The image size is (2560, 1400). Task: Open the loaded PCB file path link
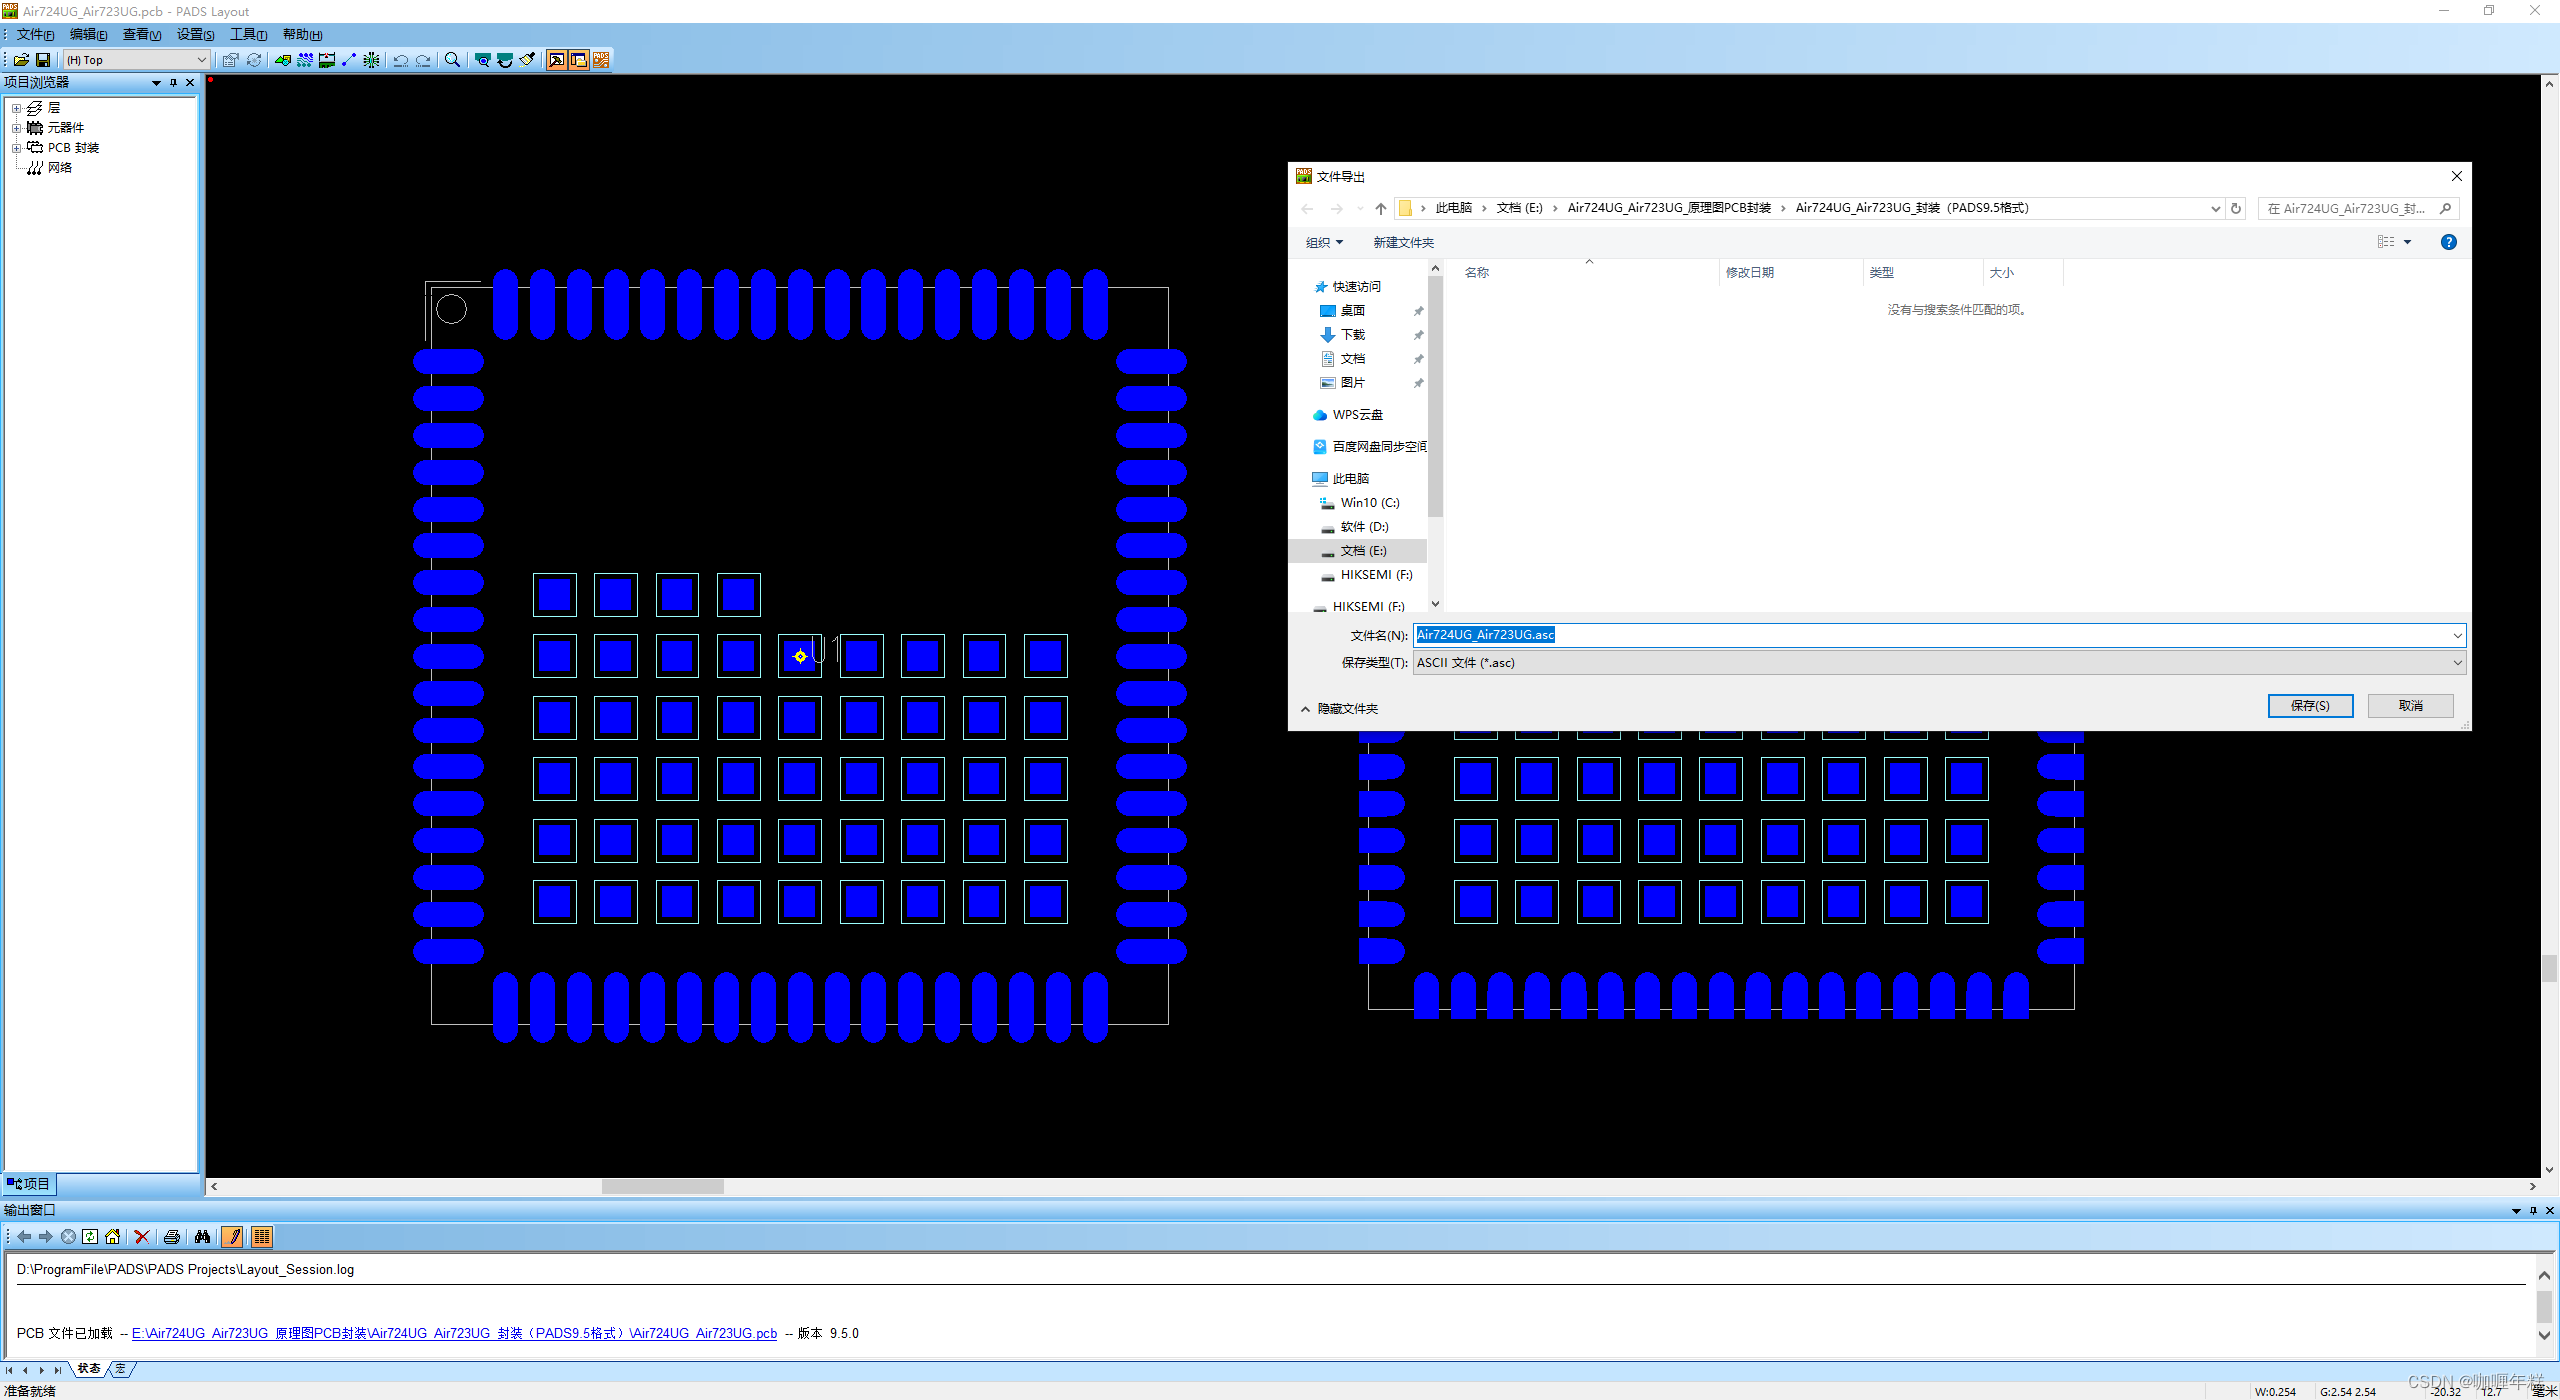point(454,1333)
